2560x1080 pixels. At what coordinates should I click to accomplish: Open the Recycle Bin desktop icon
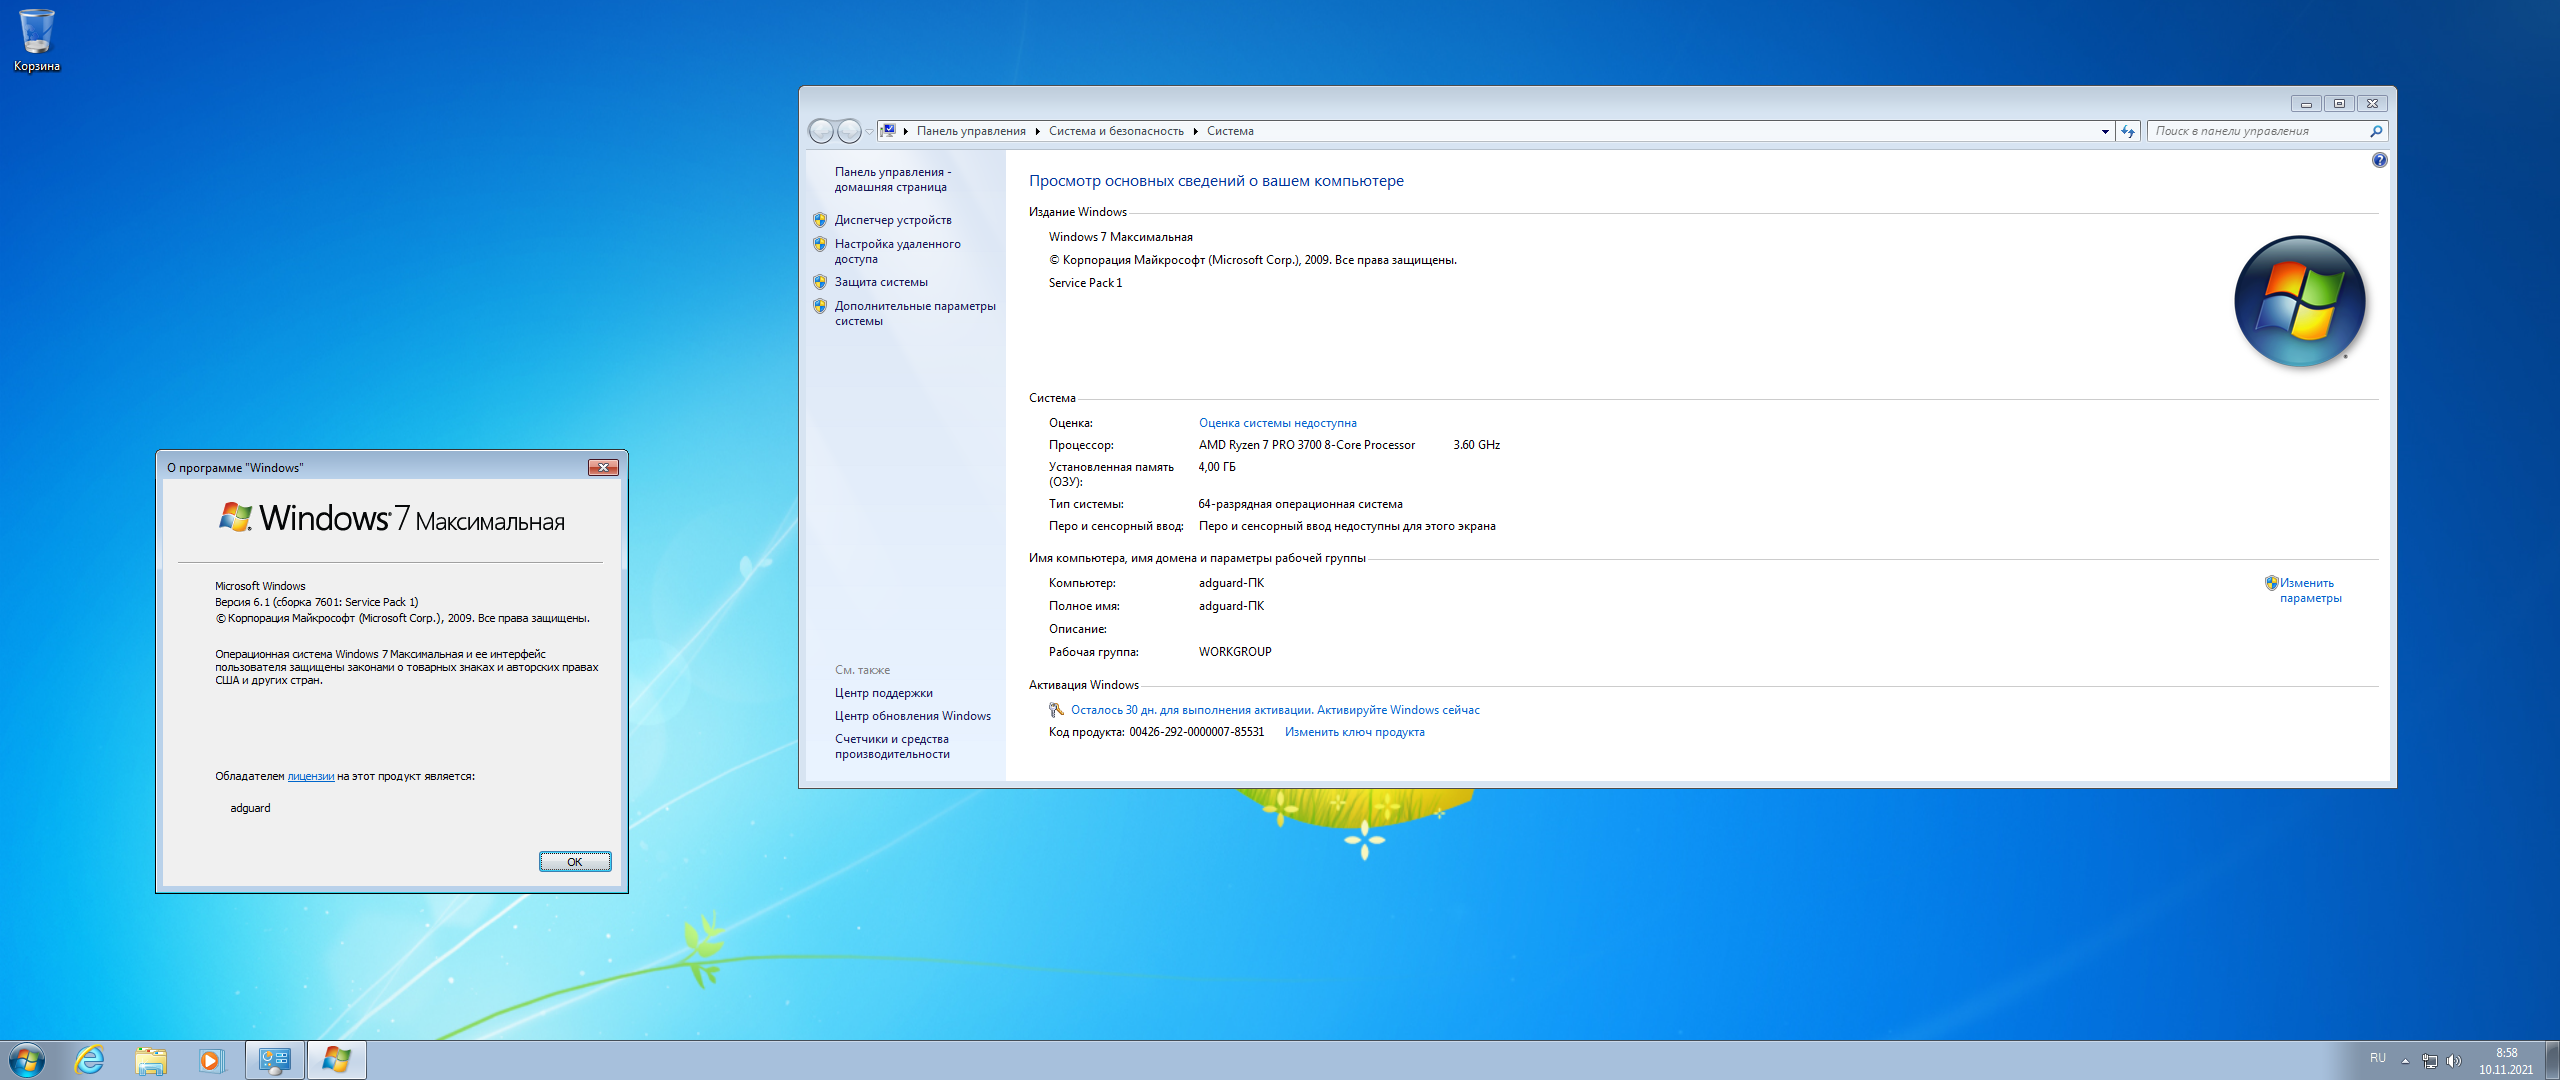tap(36, 40)
